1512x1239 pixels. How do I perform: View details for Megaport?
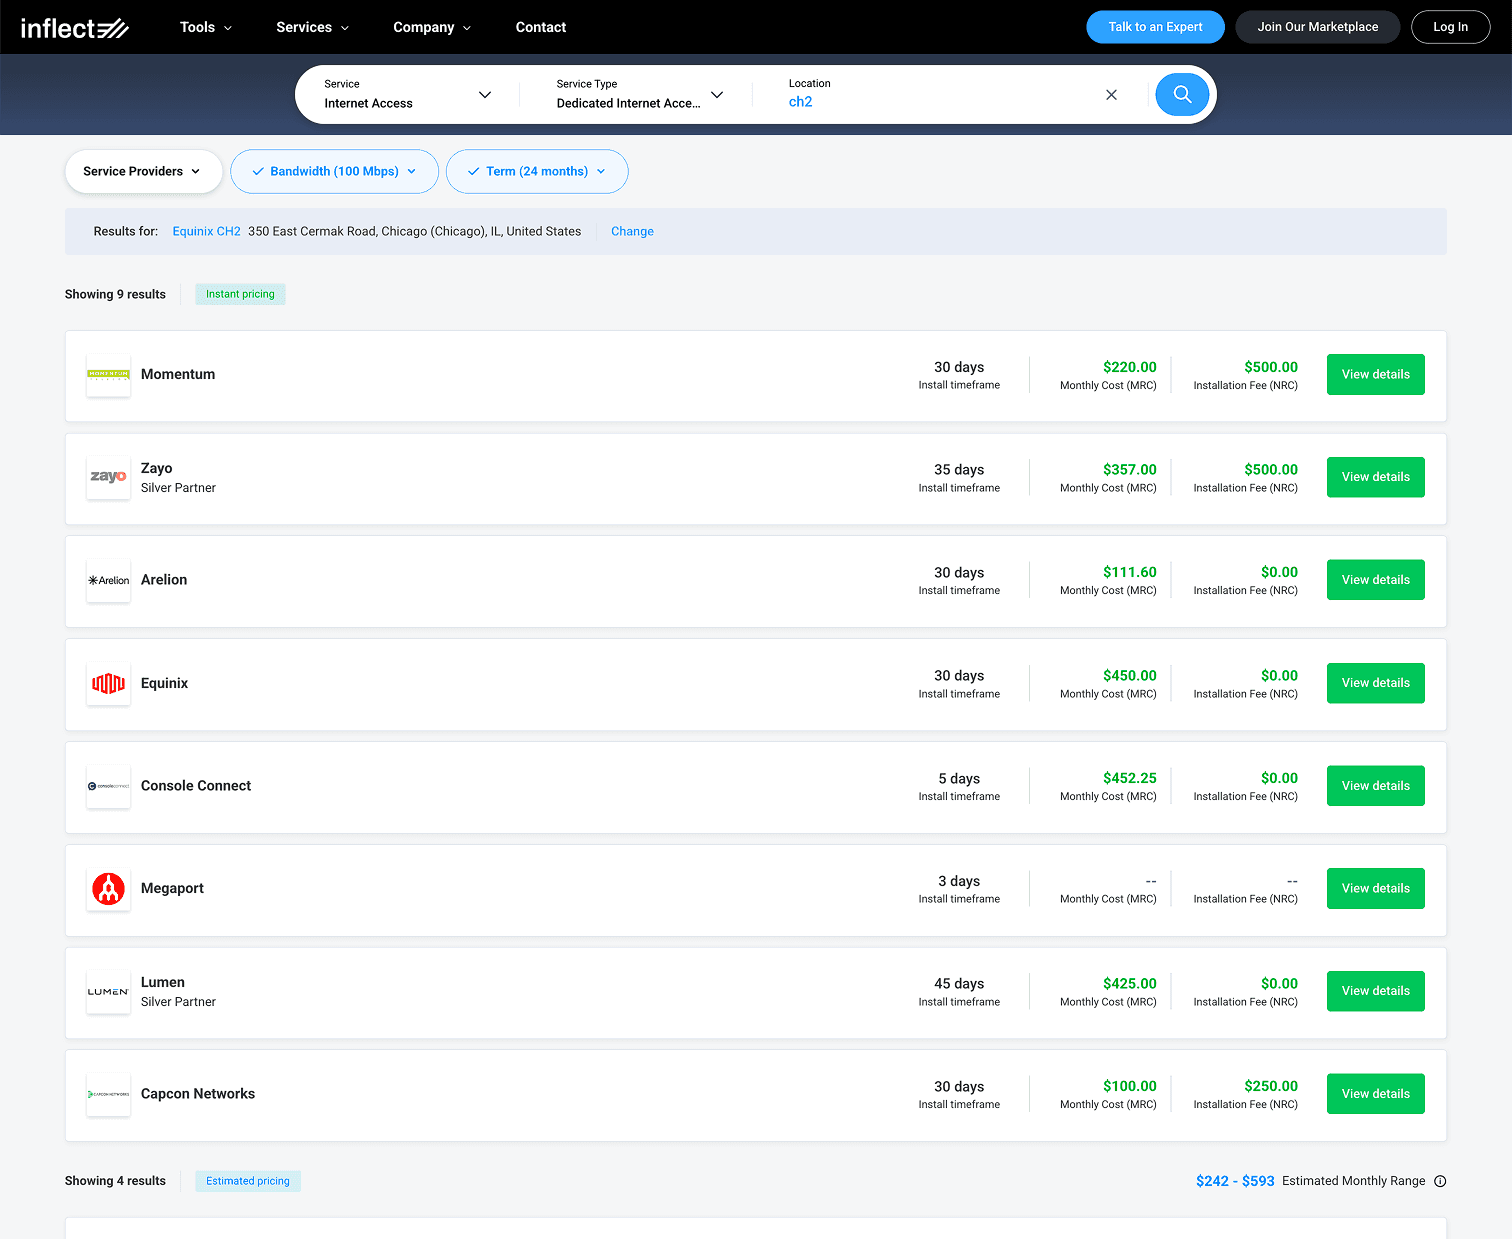tap(1375, 888)
